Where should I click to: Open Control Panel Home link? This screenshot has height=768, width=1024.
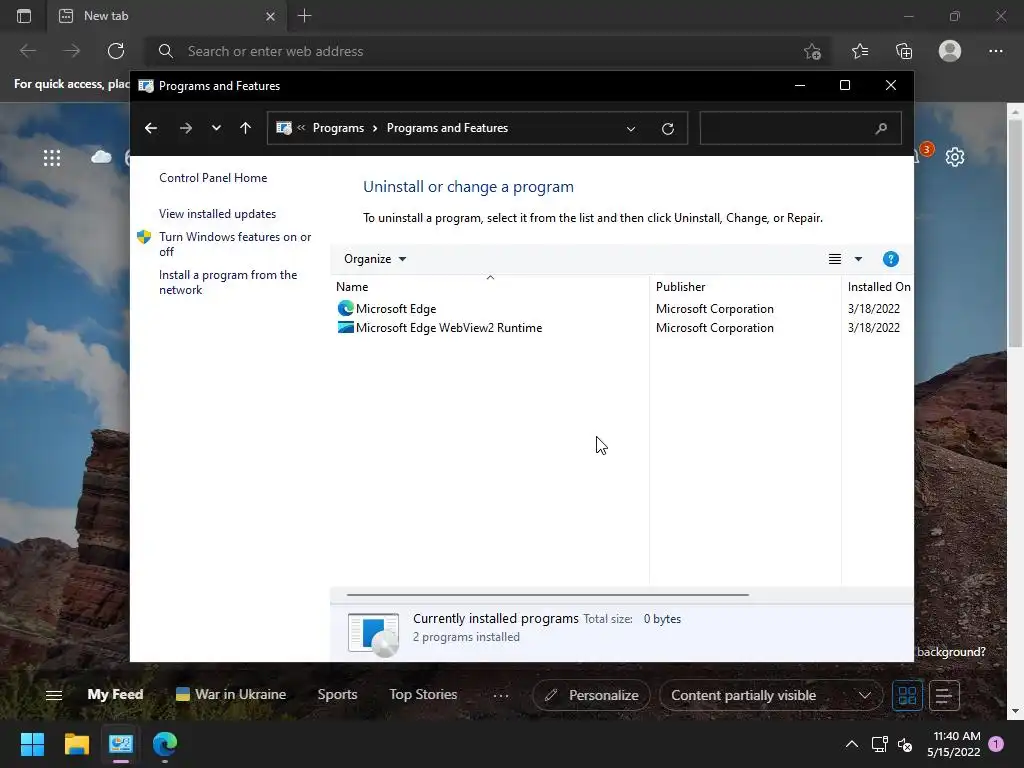click(x=213, y=178)
